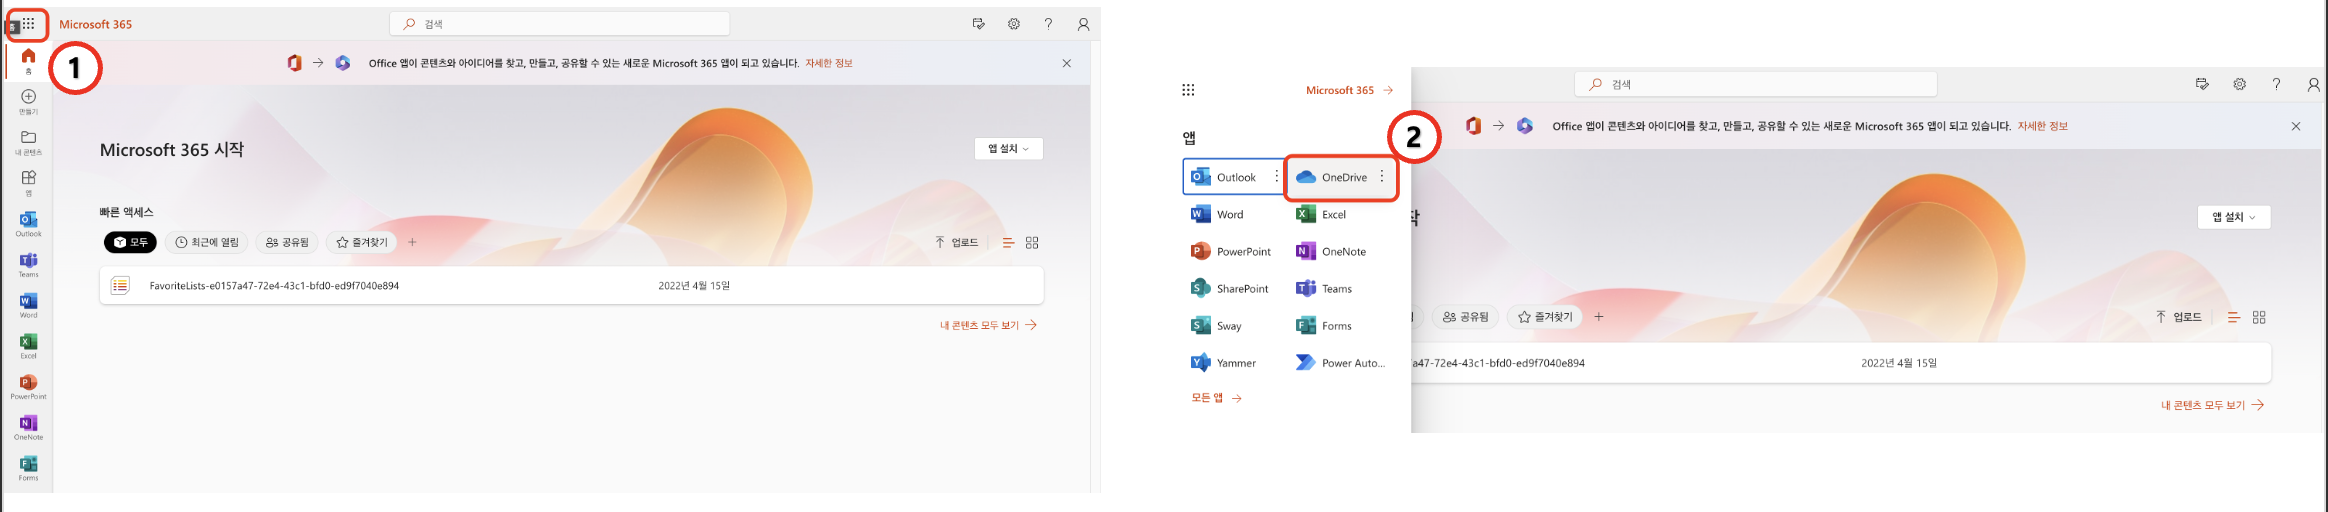Open SharePoint in the apps panel
Screen dimensions: 2328x512
(1230, 288)
